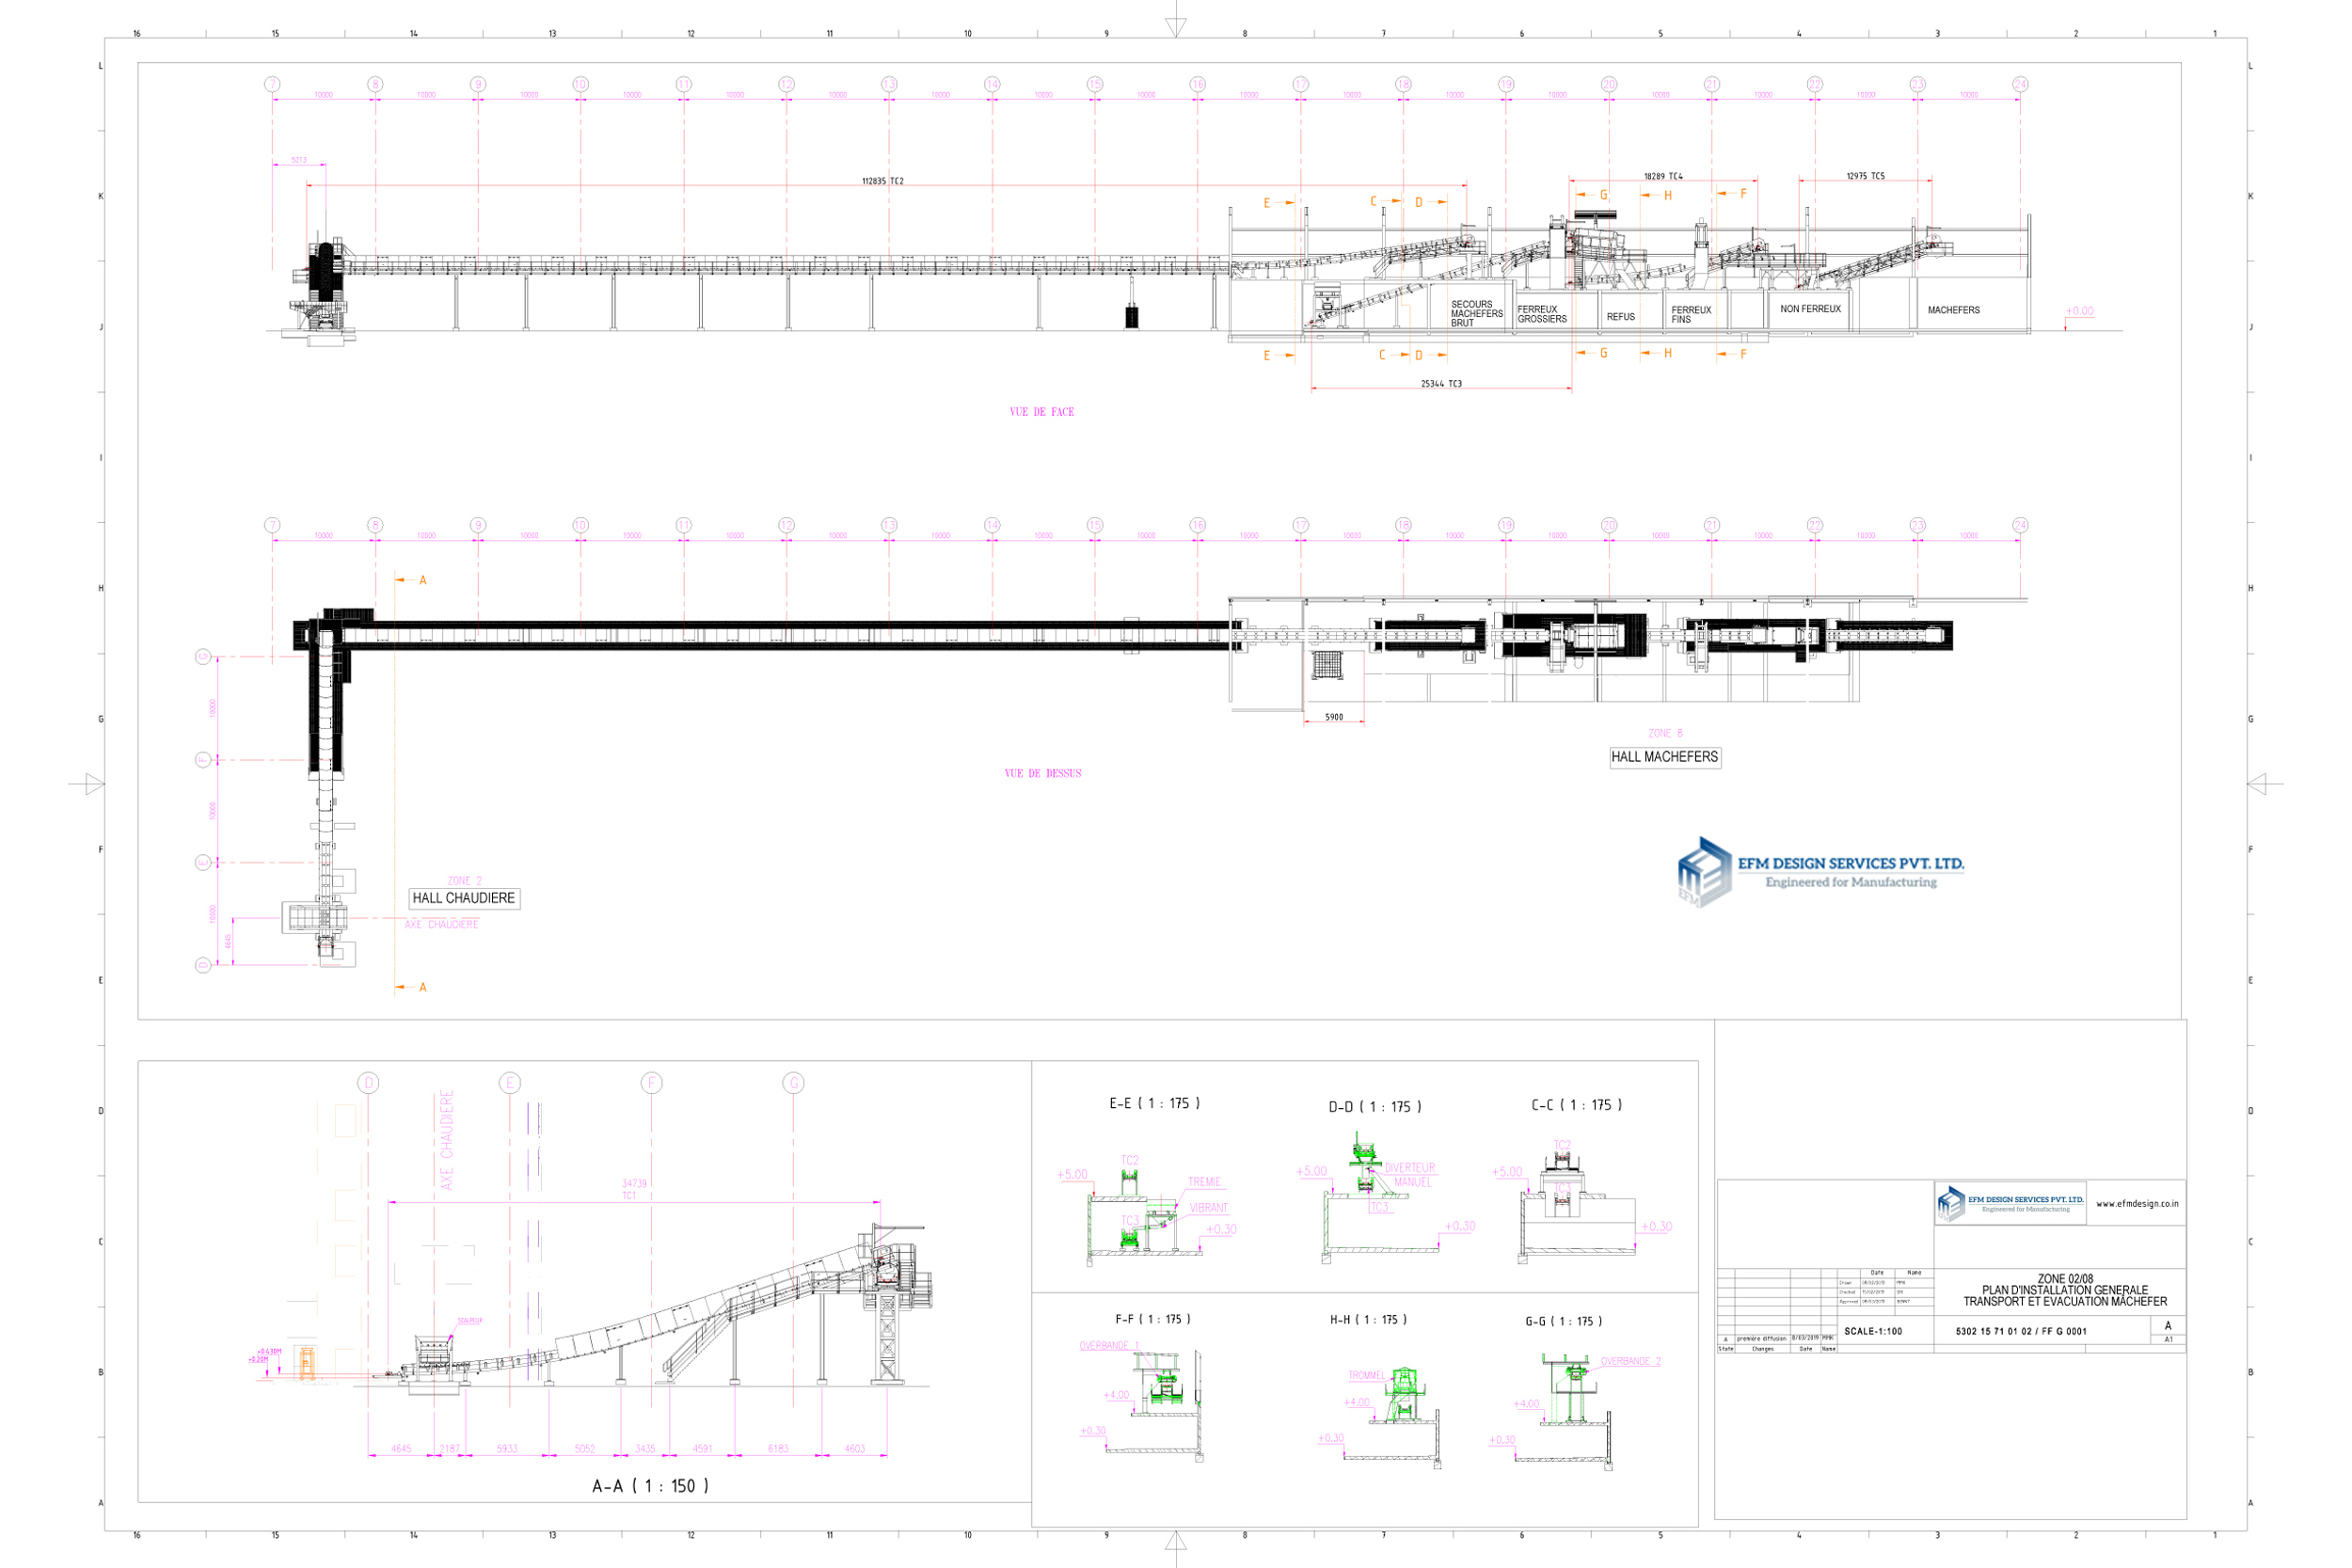This screenshot has width=2352, height=1568.
Task: Open the www.efmdesign.co.in link
Action: pos(2137,1204)
